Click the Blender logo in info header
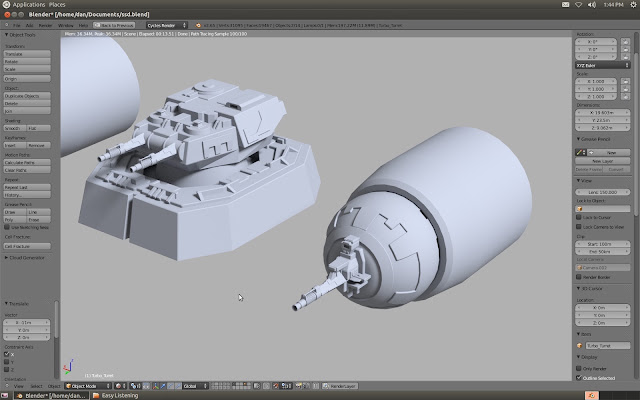 tap(198, 25)
